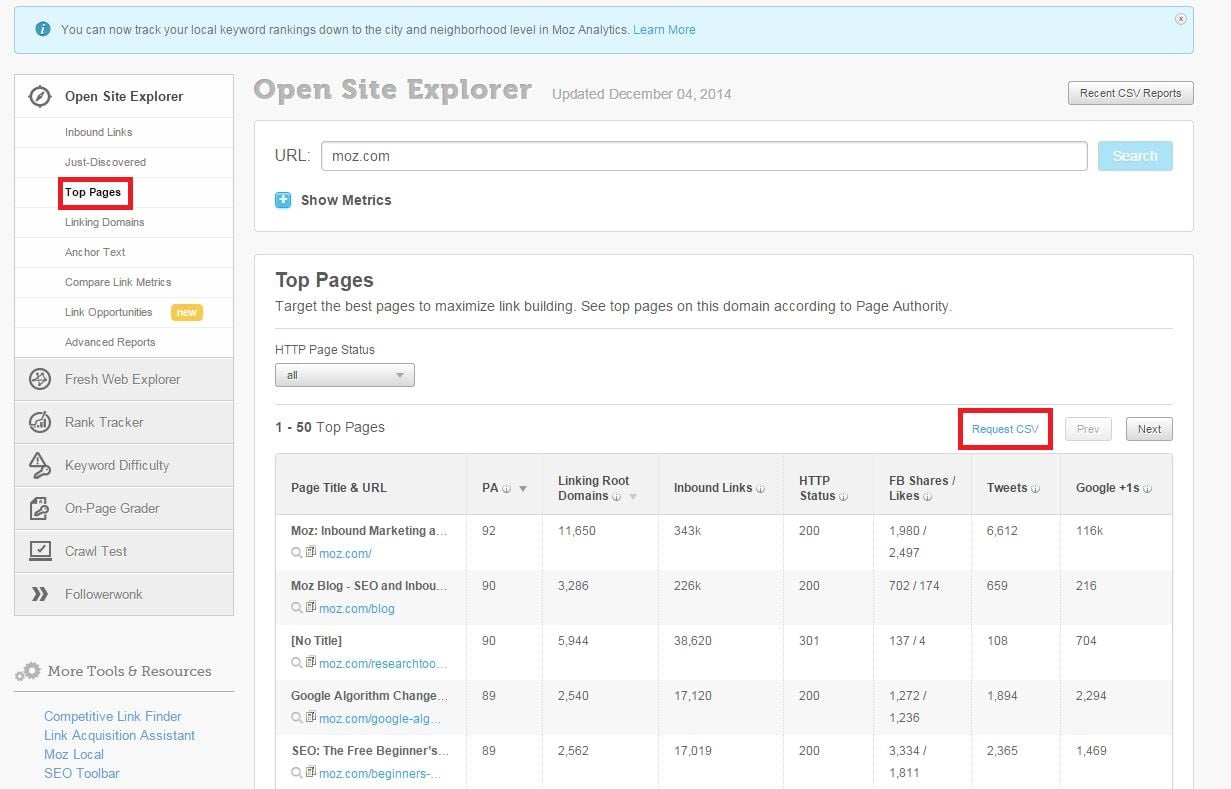Open the HTTP Page Status dropdown
1231x789 pixels.
click(344, 375)
